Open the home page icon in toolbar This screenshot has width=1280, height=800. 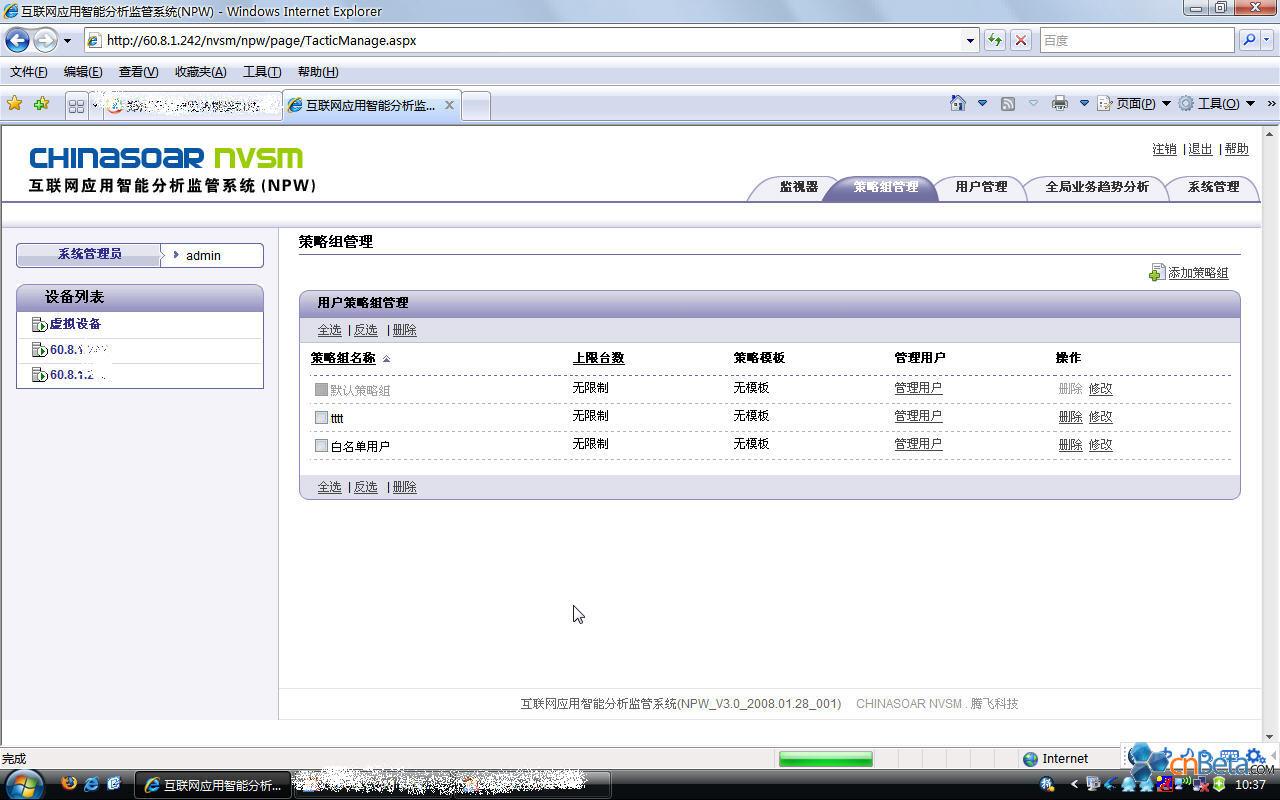click(957, 103)
